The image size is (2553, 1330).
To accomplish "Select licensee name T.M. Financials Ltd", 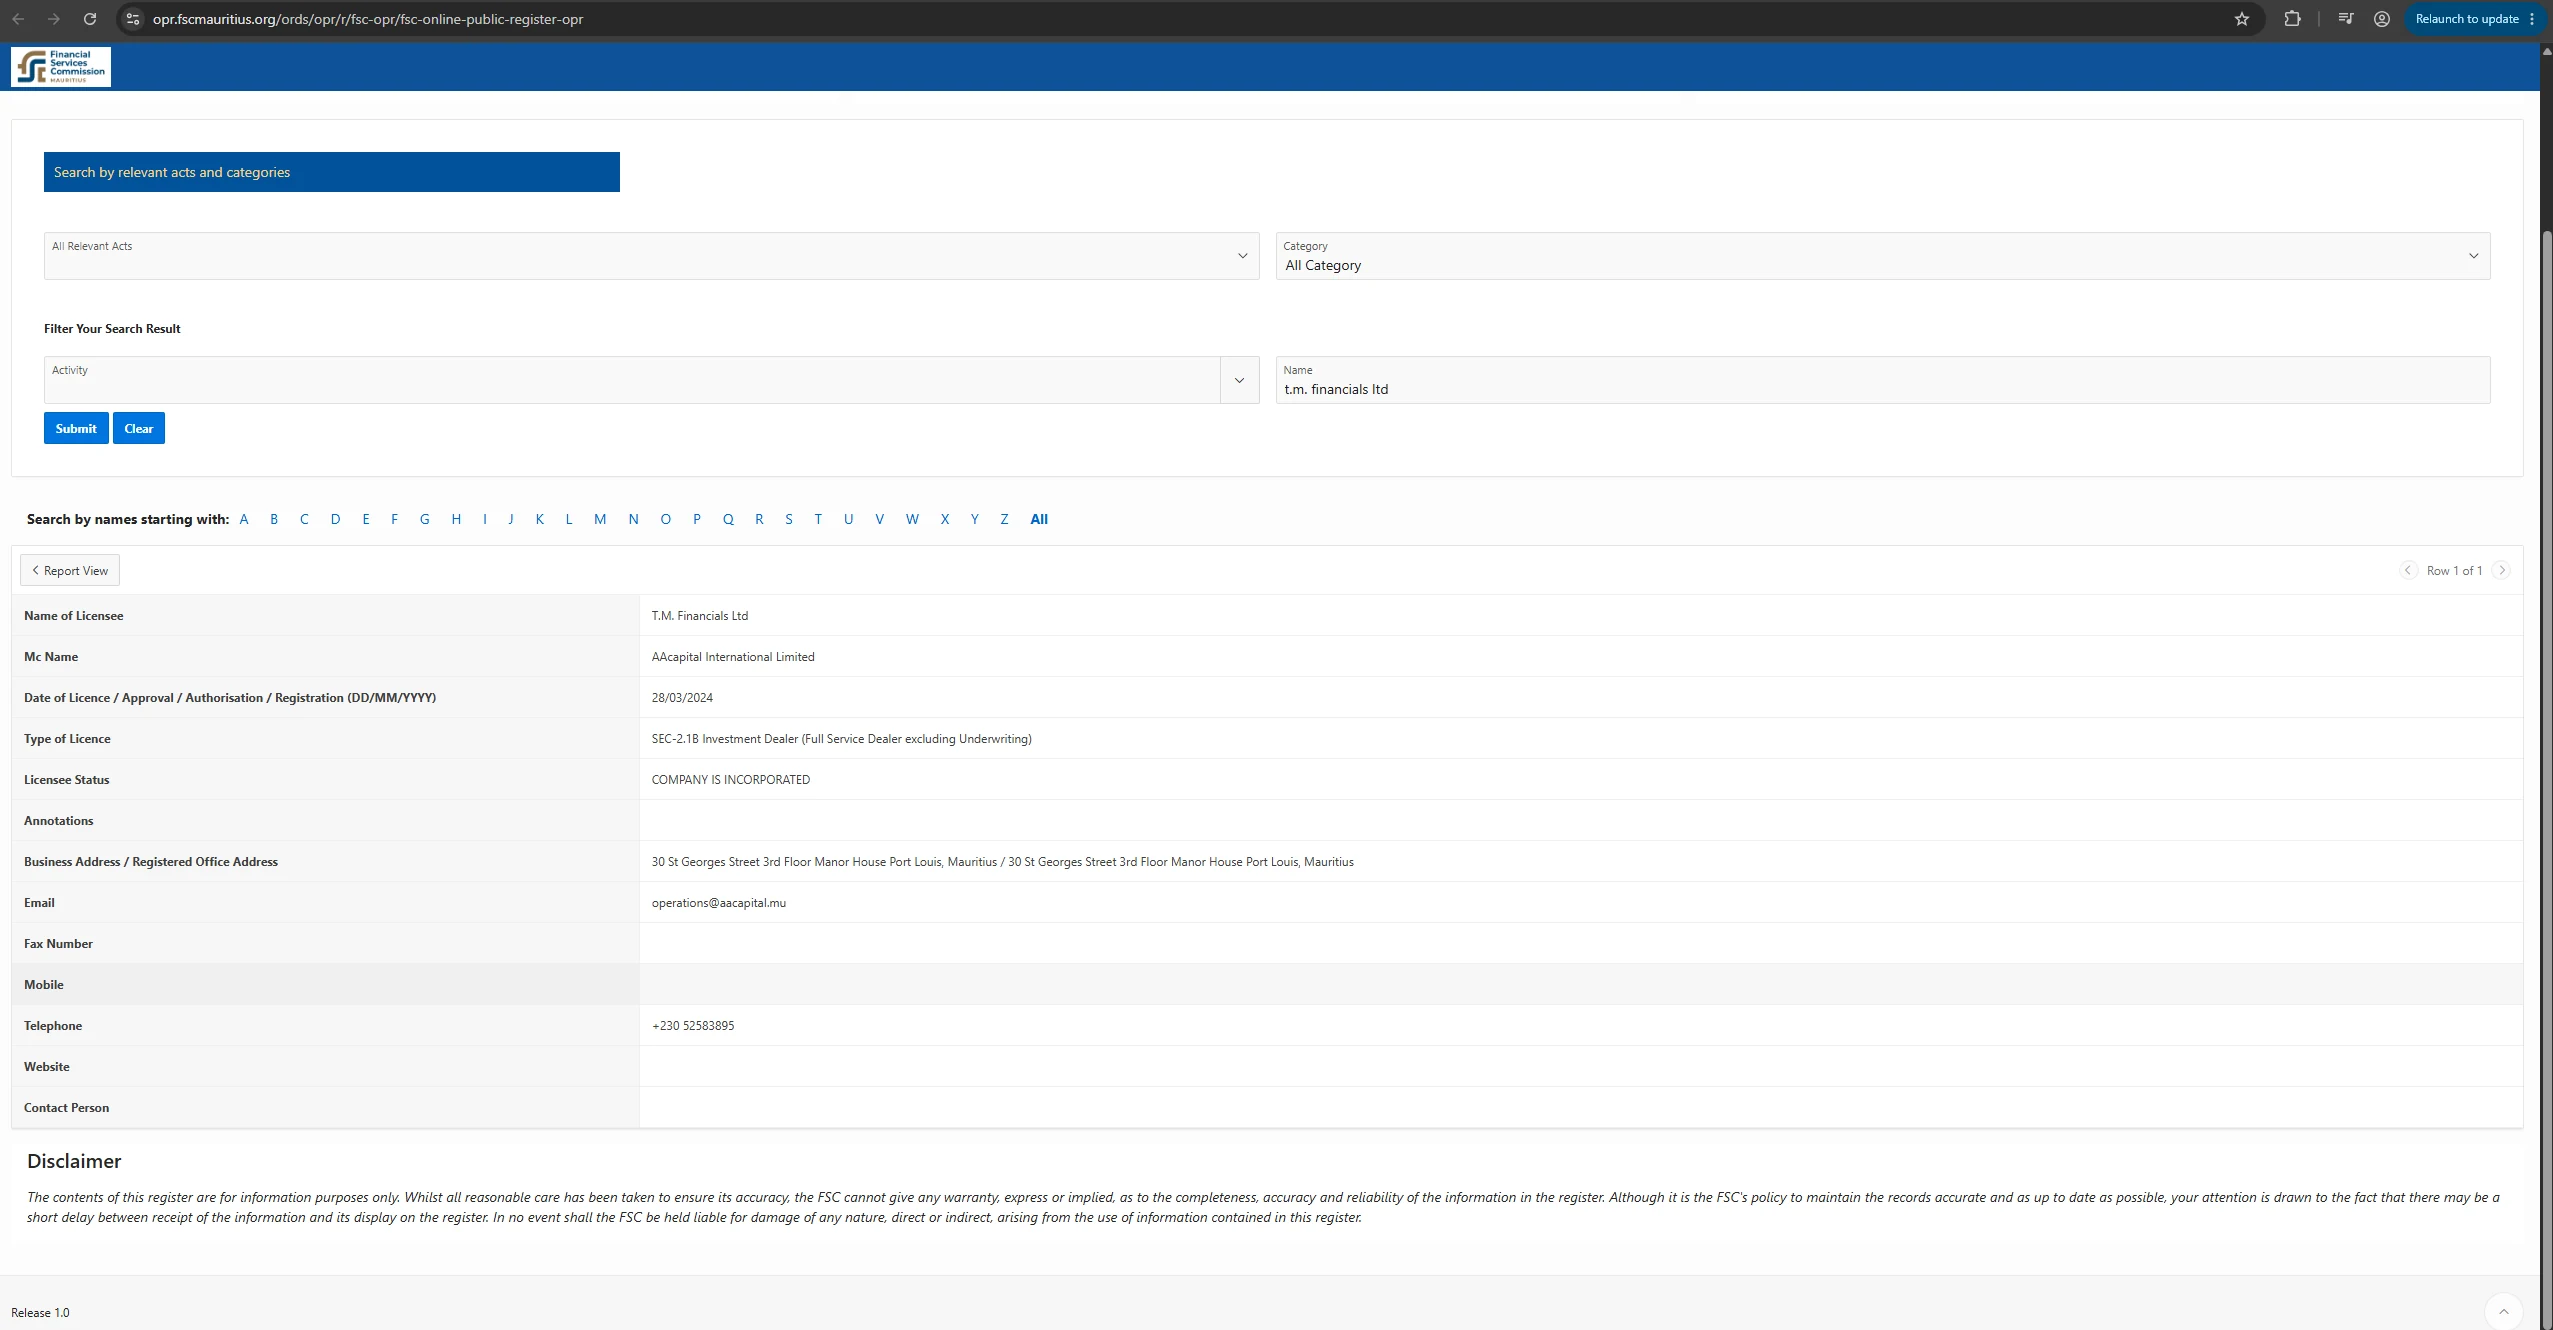I will (x=700, y=616).
